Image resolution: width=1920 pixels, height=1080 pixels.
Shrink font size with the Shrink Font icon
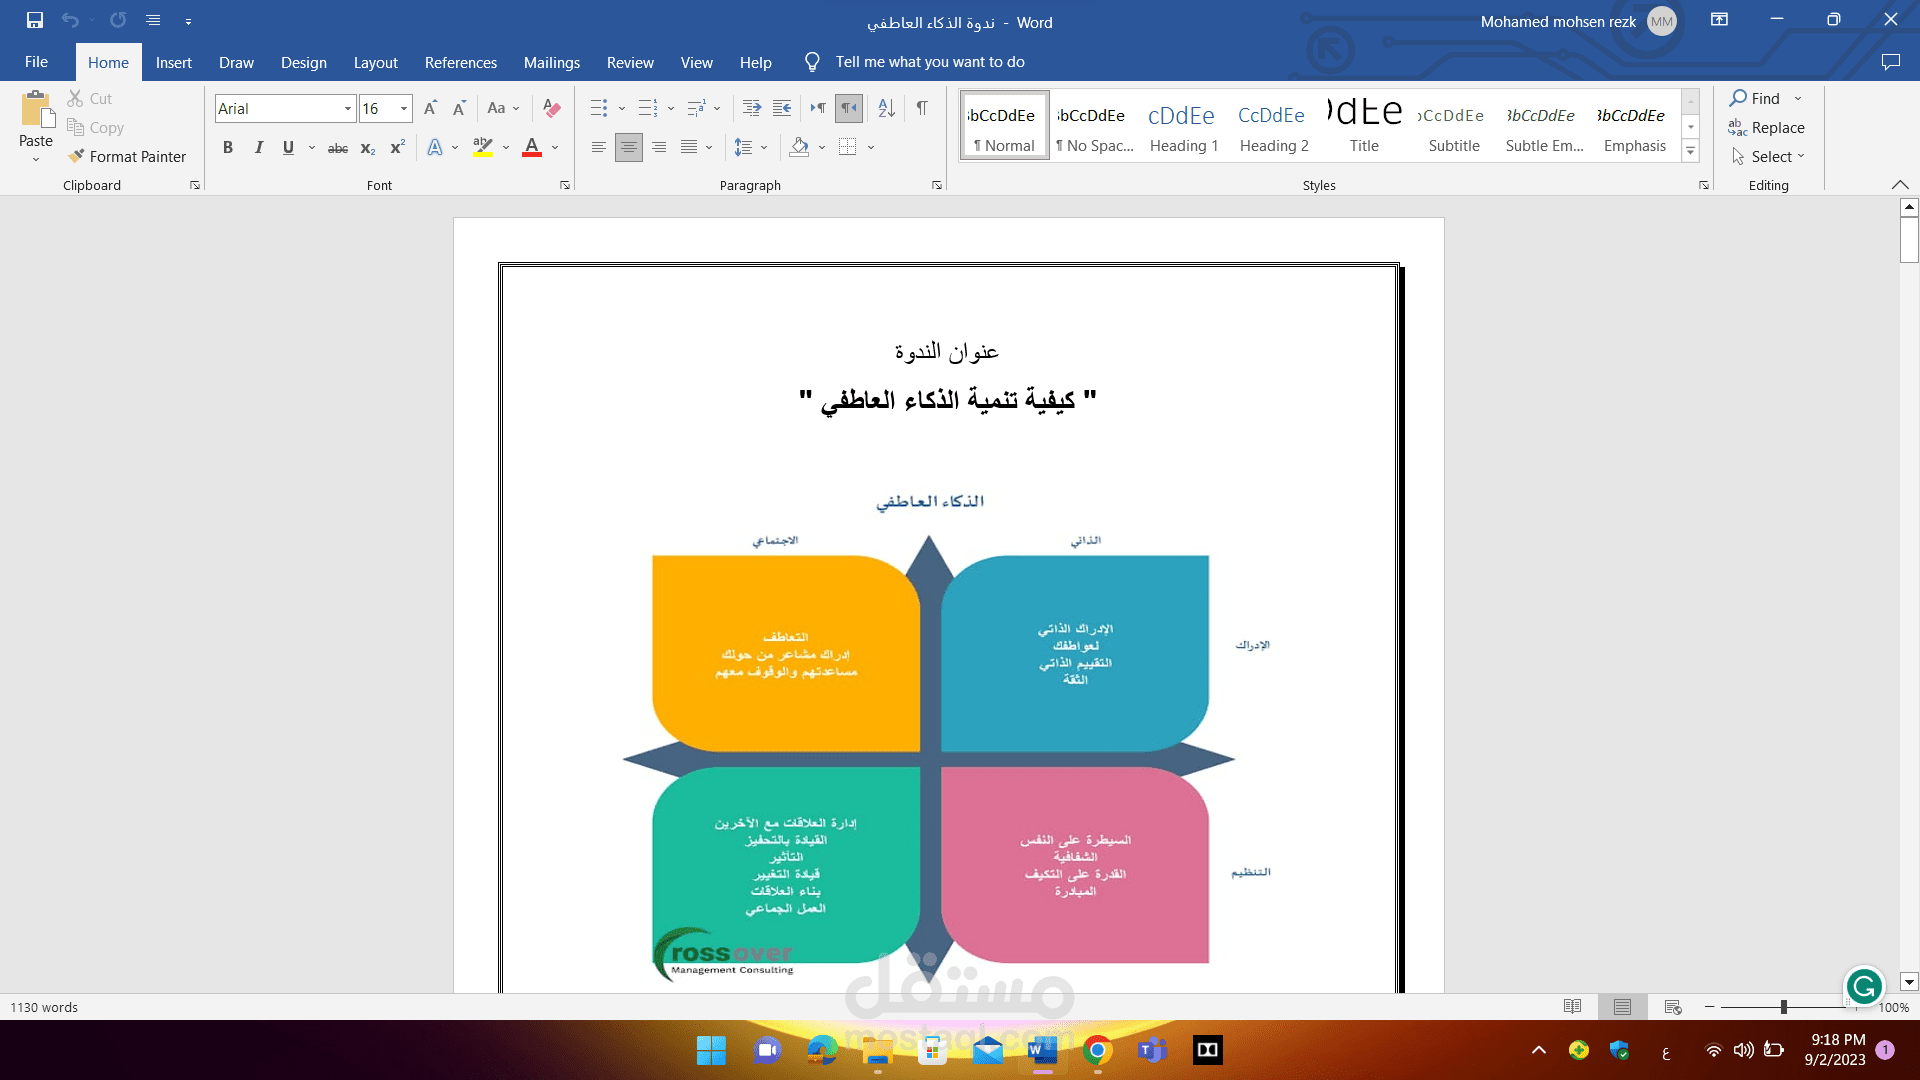pyautogui.click(x=459, y=108)
